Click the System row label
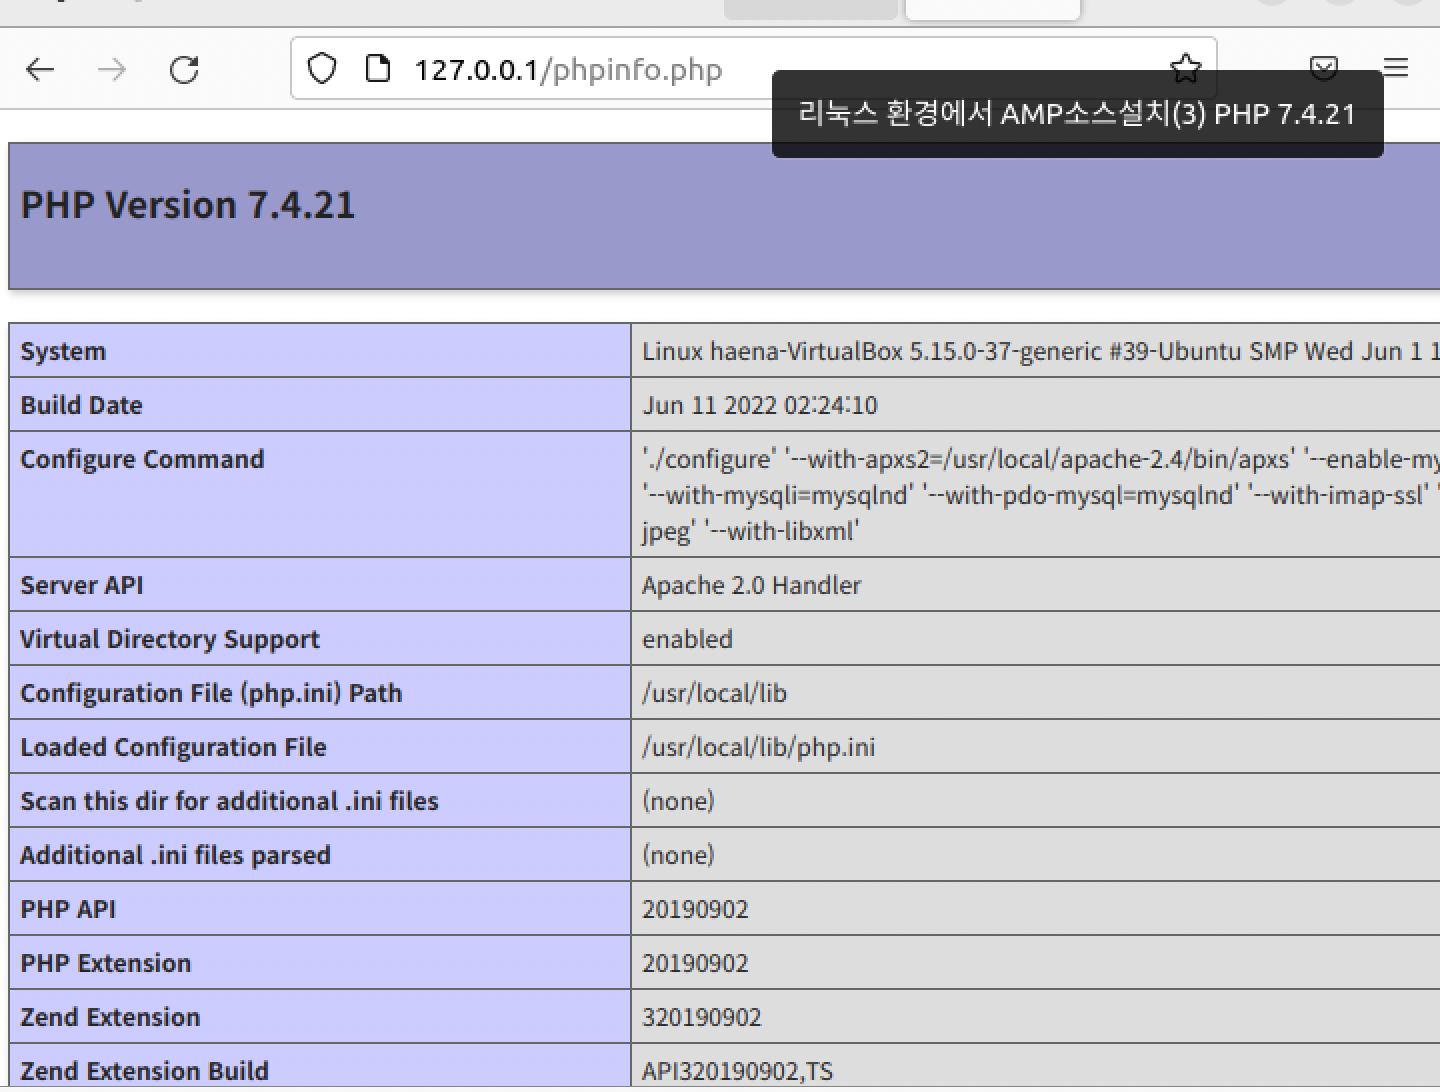 point(63,351)
